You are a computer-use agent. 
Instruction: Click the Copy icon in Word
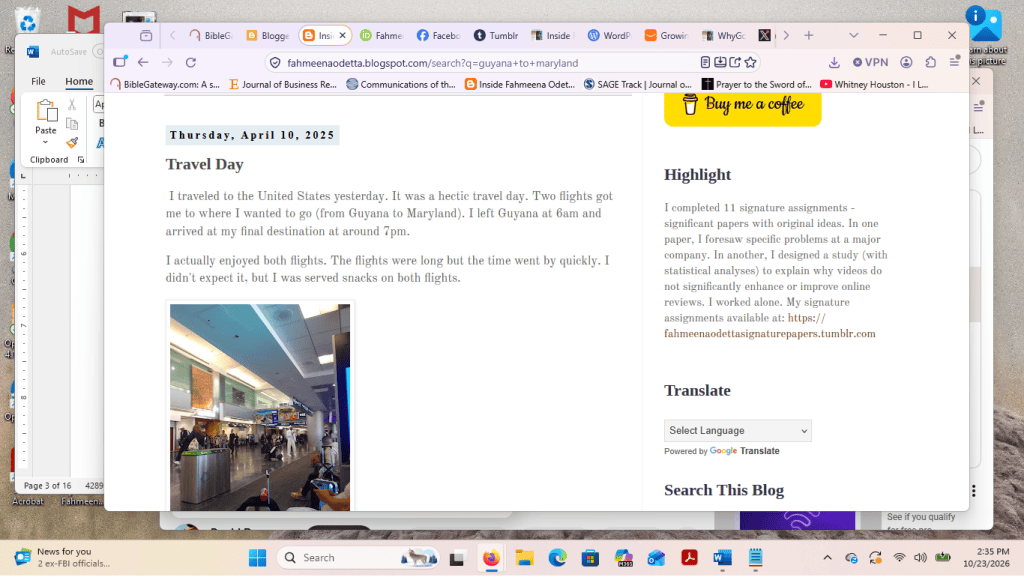tap(72, 123)
